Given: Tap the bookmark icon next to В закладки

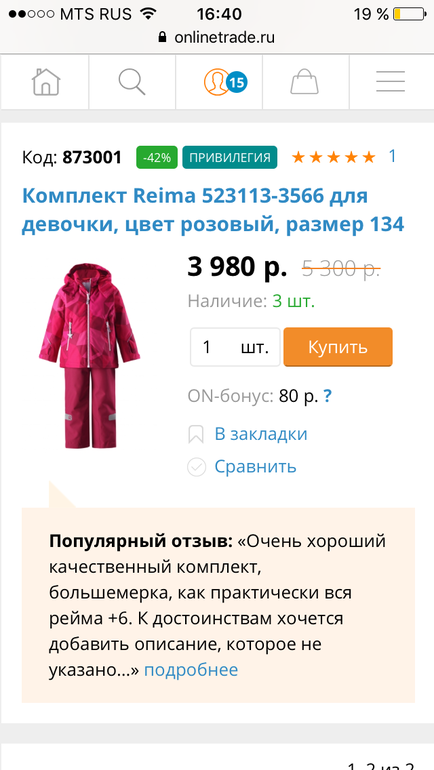Looking at the screenshot, I should tap(196, 435).
